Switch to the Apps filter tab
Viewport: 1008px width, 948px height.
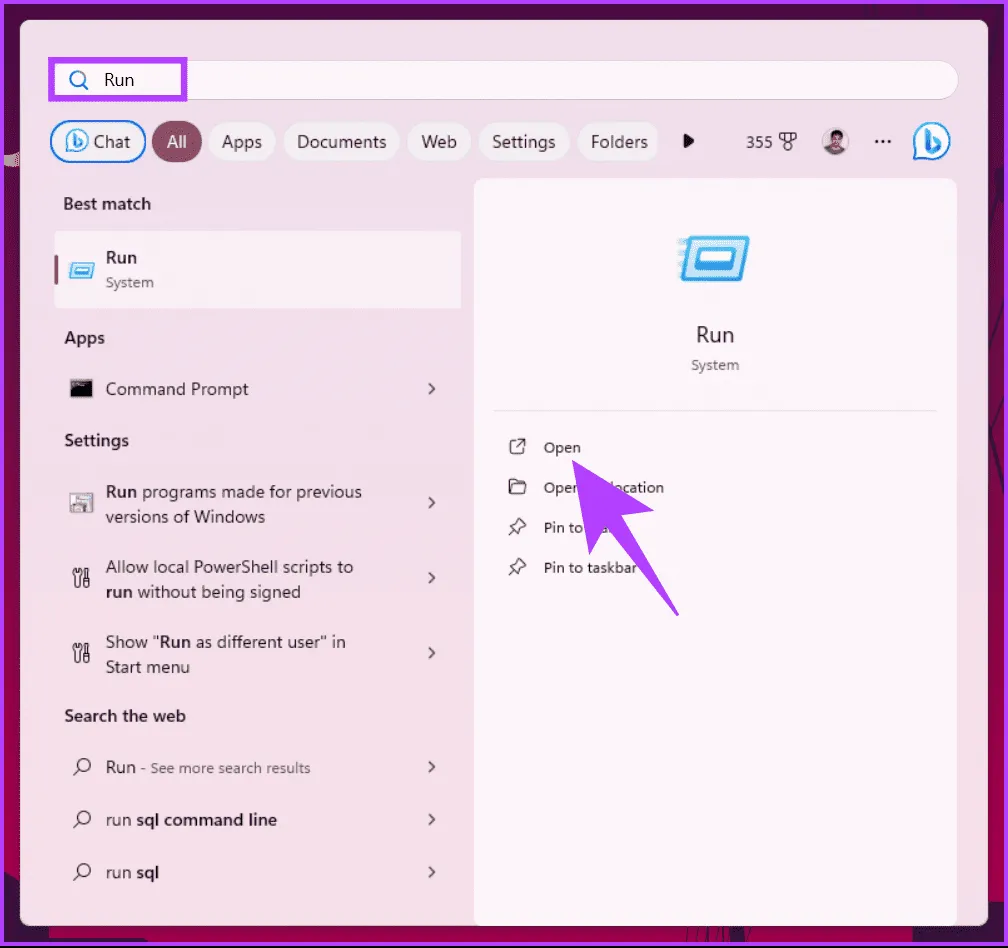point(241,142)
